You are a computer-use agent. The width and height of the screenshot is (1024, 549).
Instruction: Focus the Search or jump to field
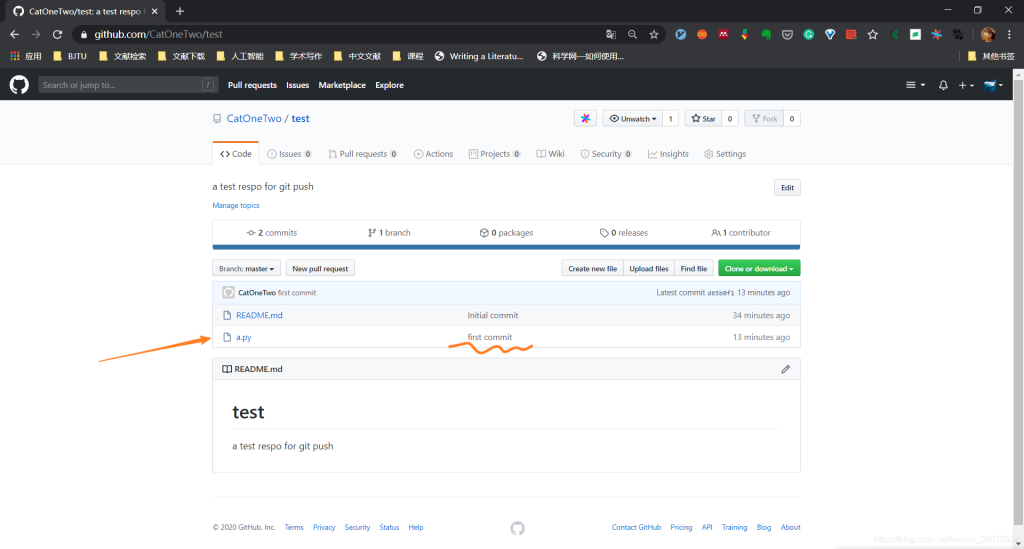pos(127,85)
